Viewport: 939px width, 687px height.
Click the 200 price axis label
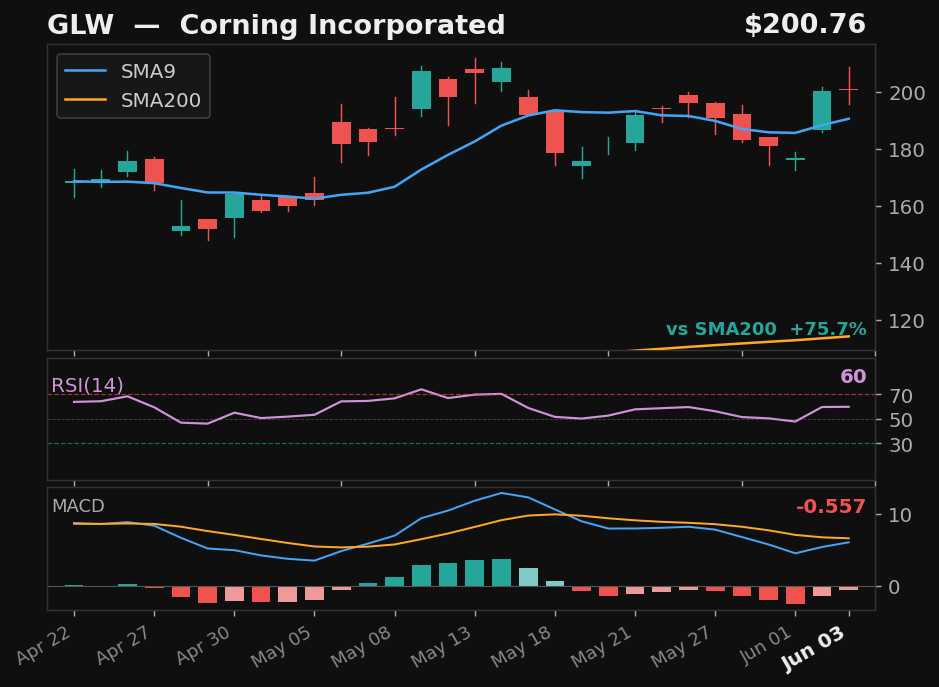pos(907,93)
